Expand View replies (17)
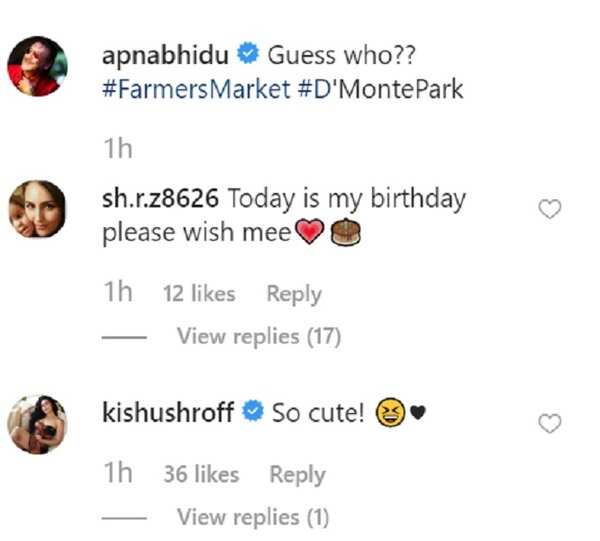This screenshot has height=541, width=600. [259, 337]
